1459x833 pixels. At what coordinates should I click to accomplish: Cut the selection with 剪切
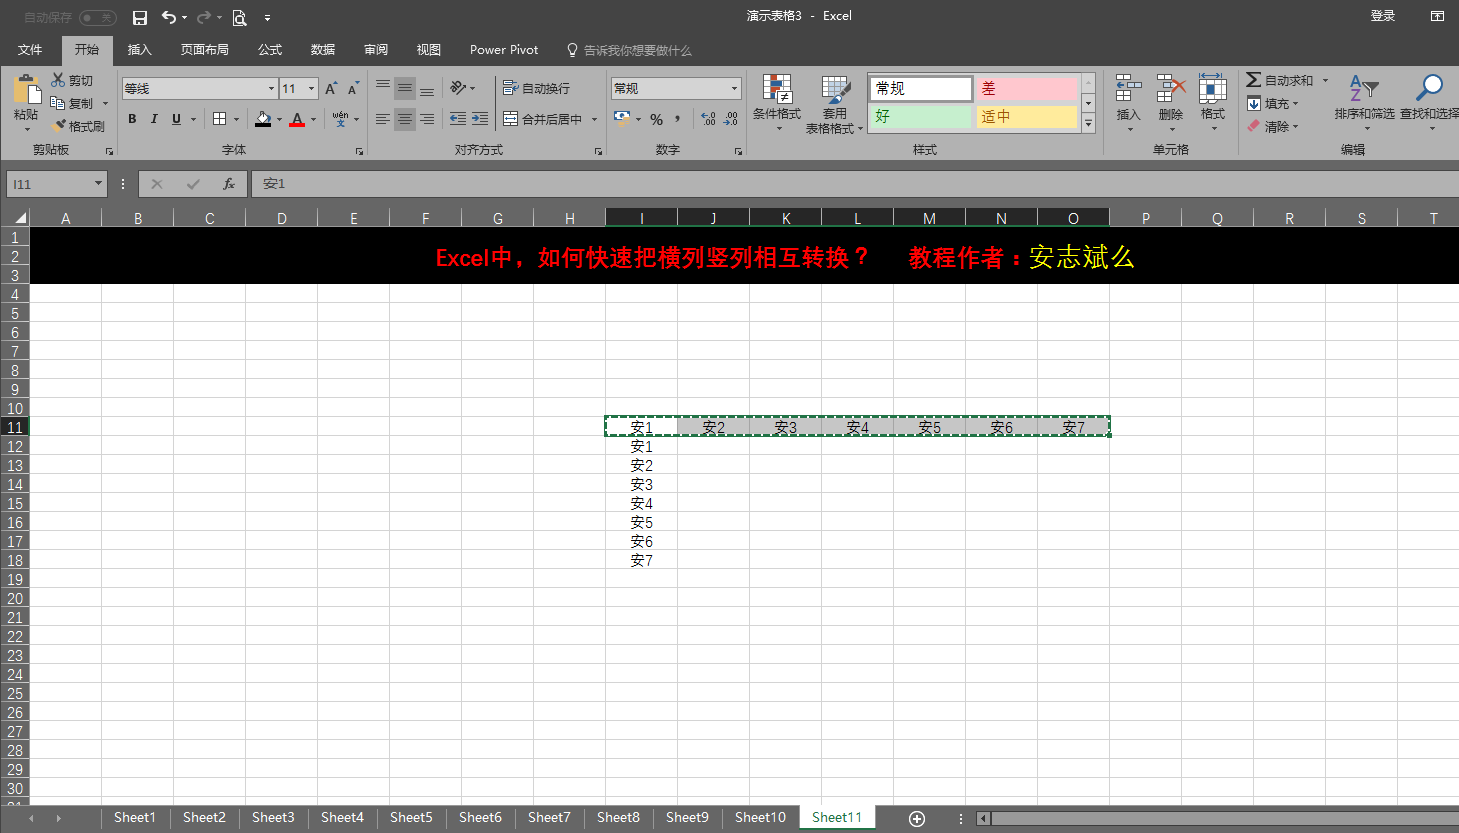click(x=72, y=80)
